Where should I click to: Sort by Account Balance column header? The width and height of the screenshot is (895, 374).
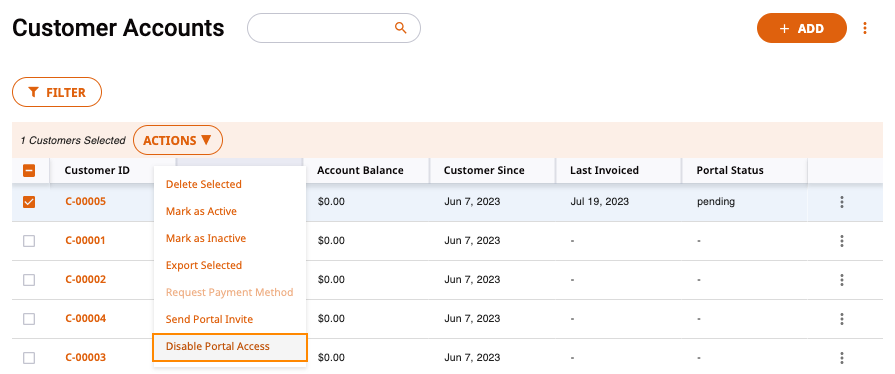coord(360,170)
